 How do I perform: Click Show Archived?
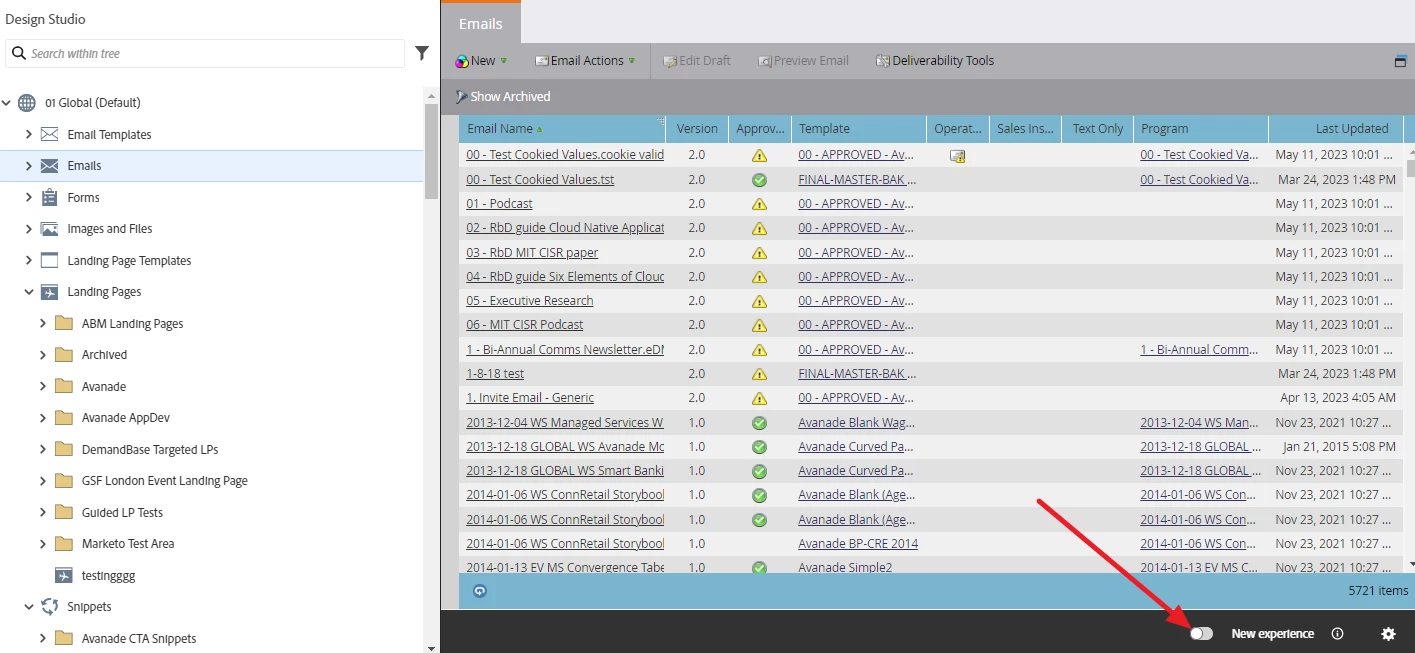click(502, 97)
